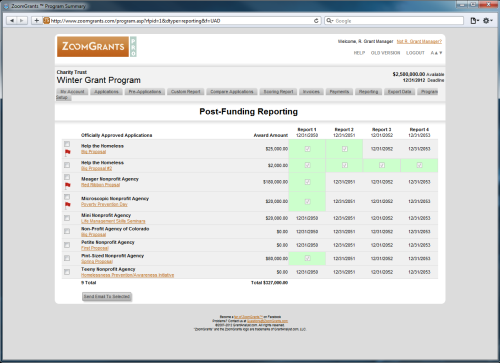Screen dimensions: 500x363
Task: Open the Pre-Applications tab
Action: tap(145, 92)
